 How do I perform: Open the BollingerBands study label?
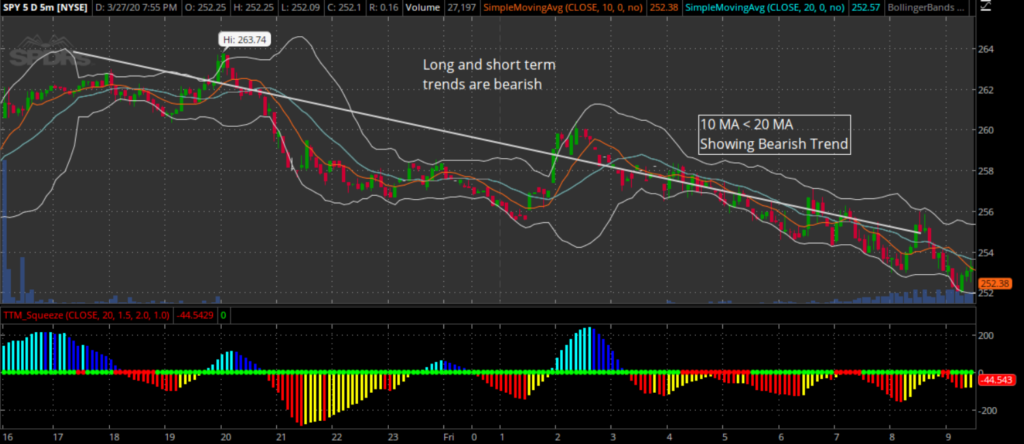925,8
